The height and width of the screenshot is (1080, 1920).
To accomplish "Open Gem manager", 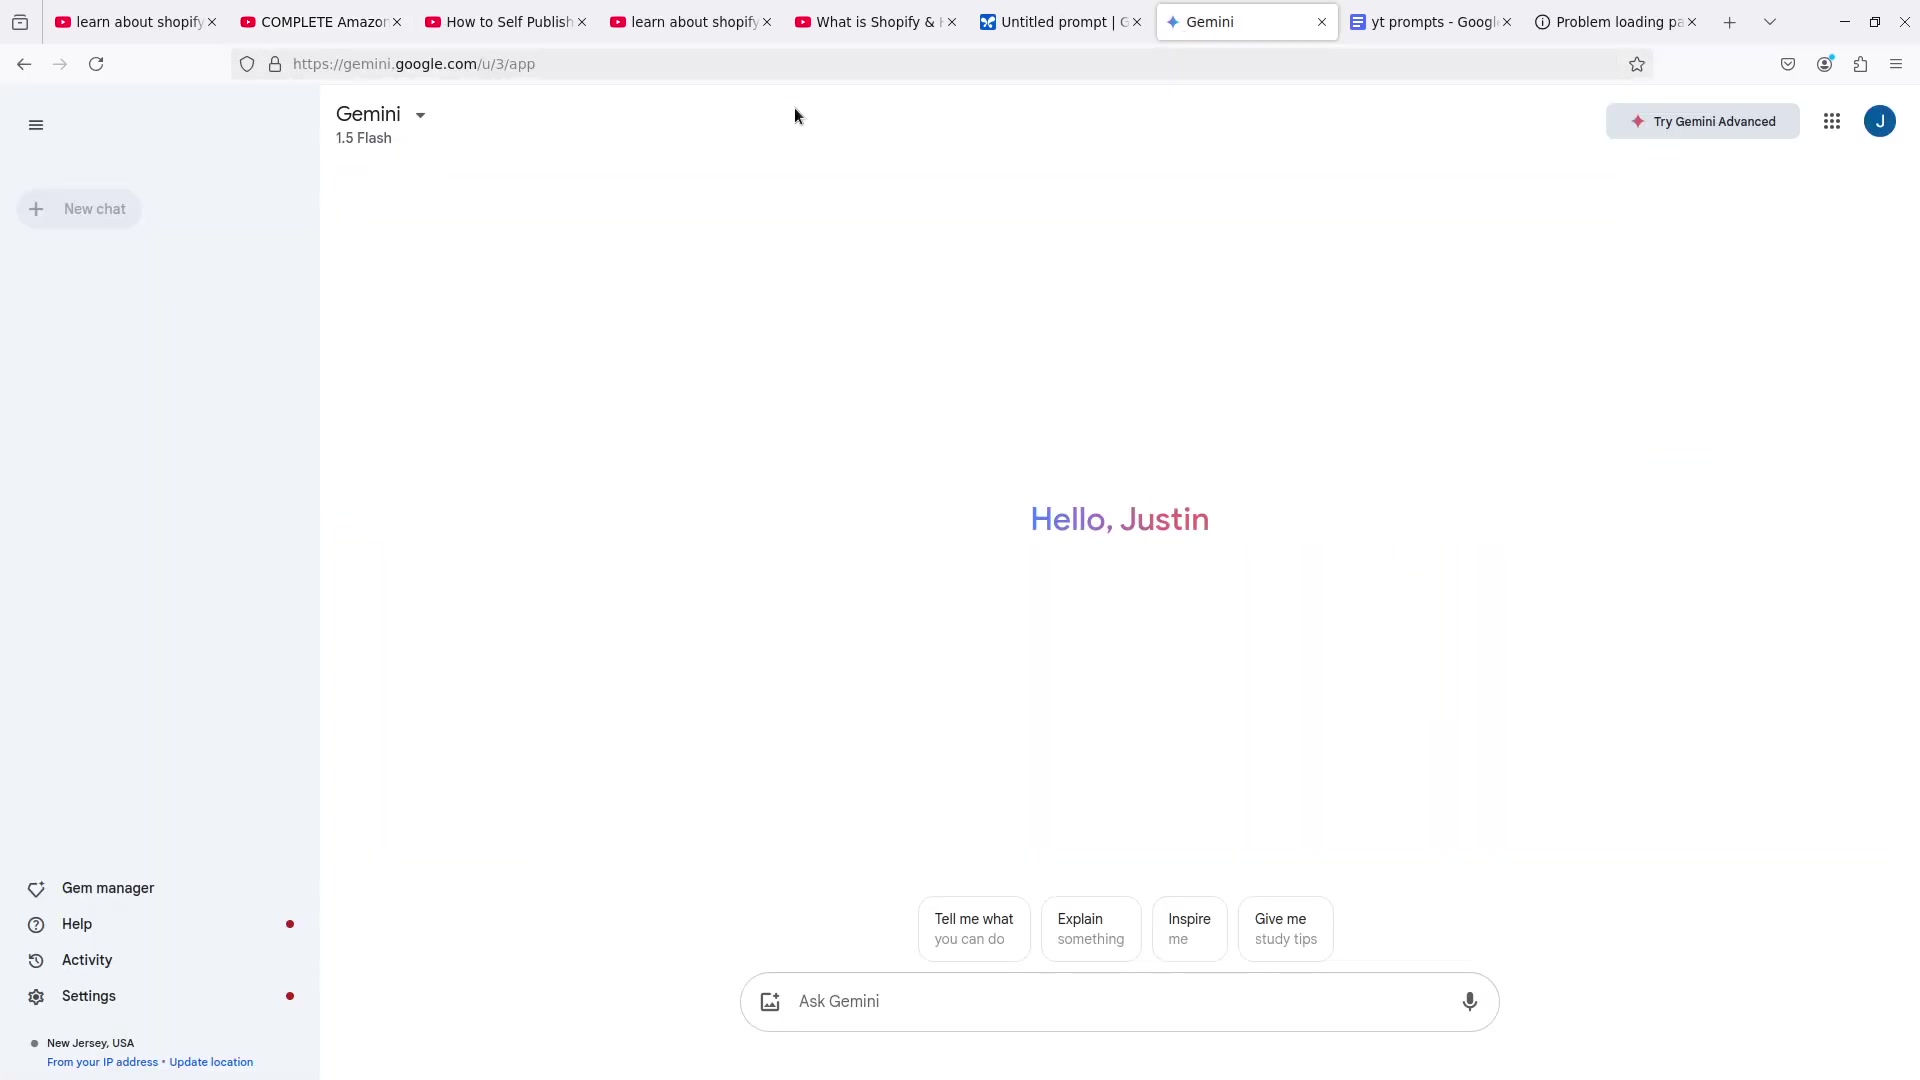I will pyautogui.click(x=108, y=888).
